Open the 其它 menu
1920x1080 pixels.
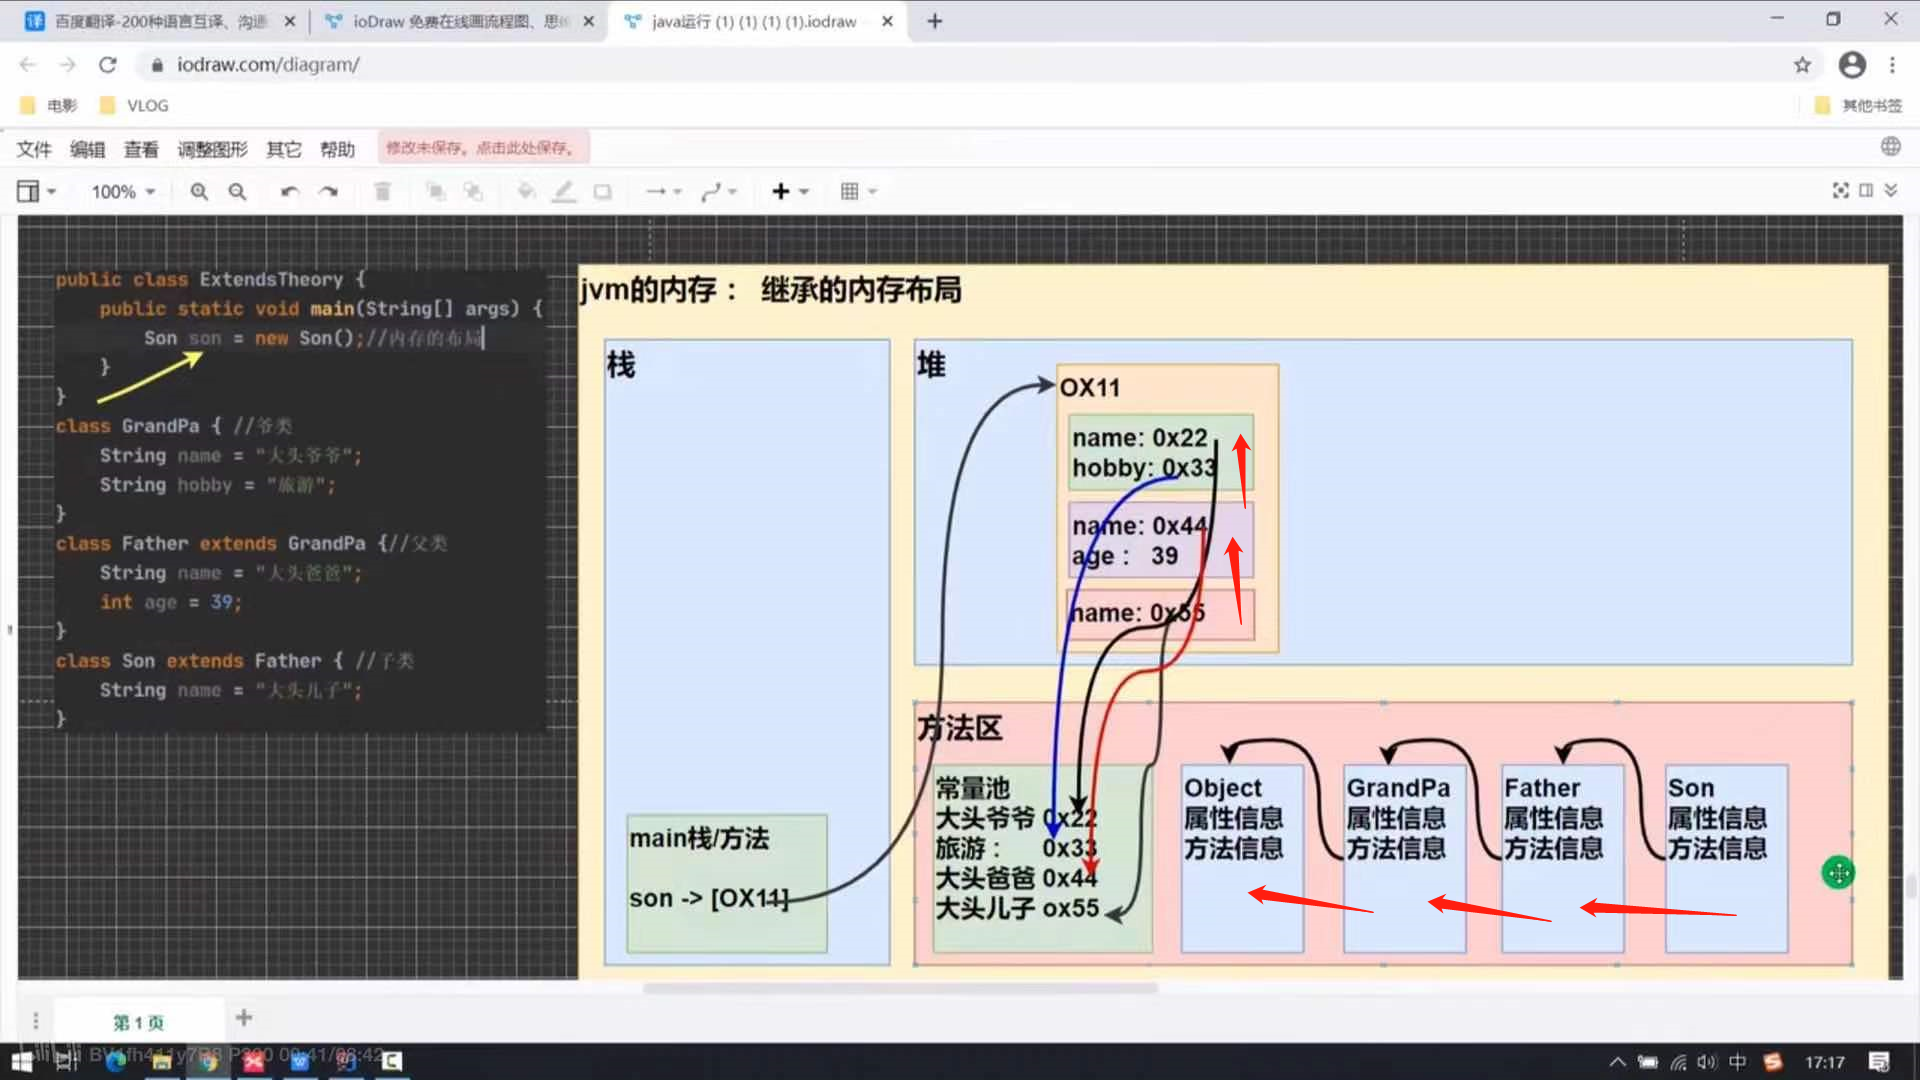coord(284,149)
